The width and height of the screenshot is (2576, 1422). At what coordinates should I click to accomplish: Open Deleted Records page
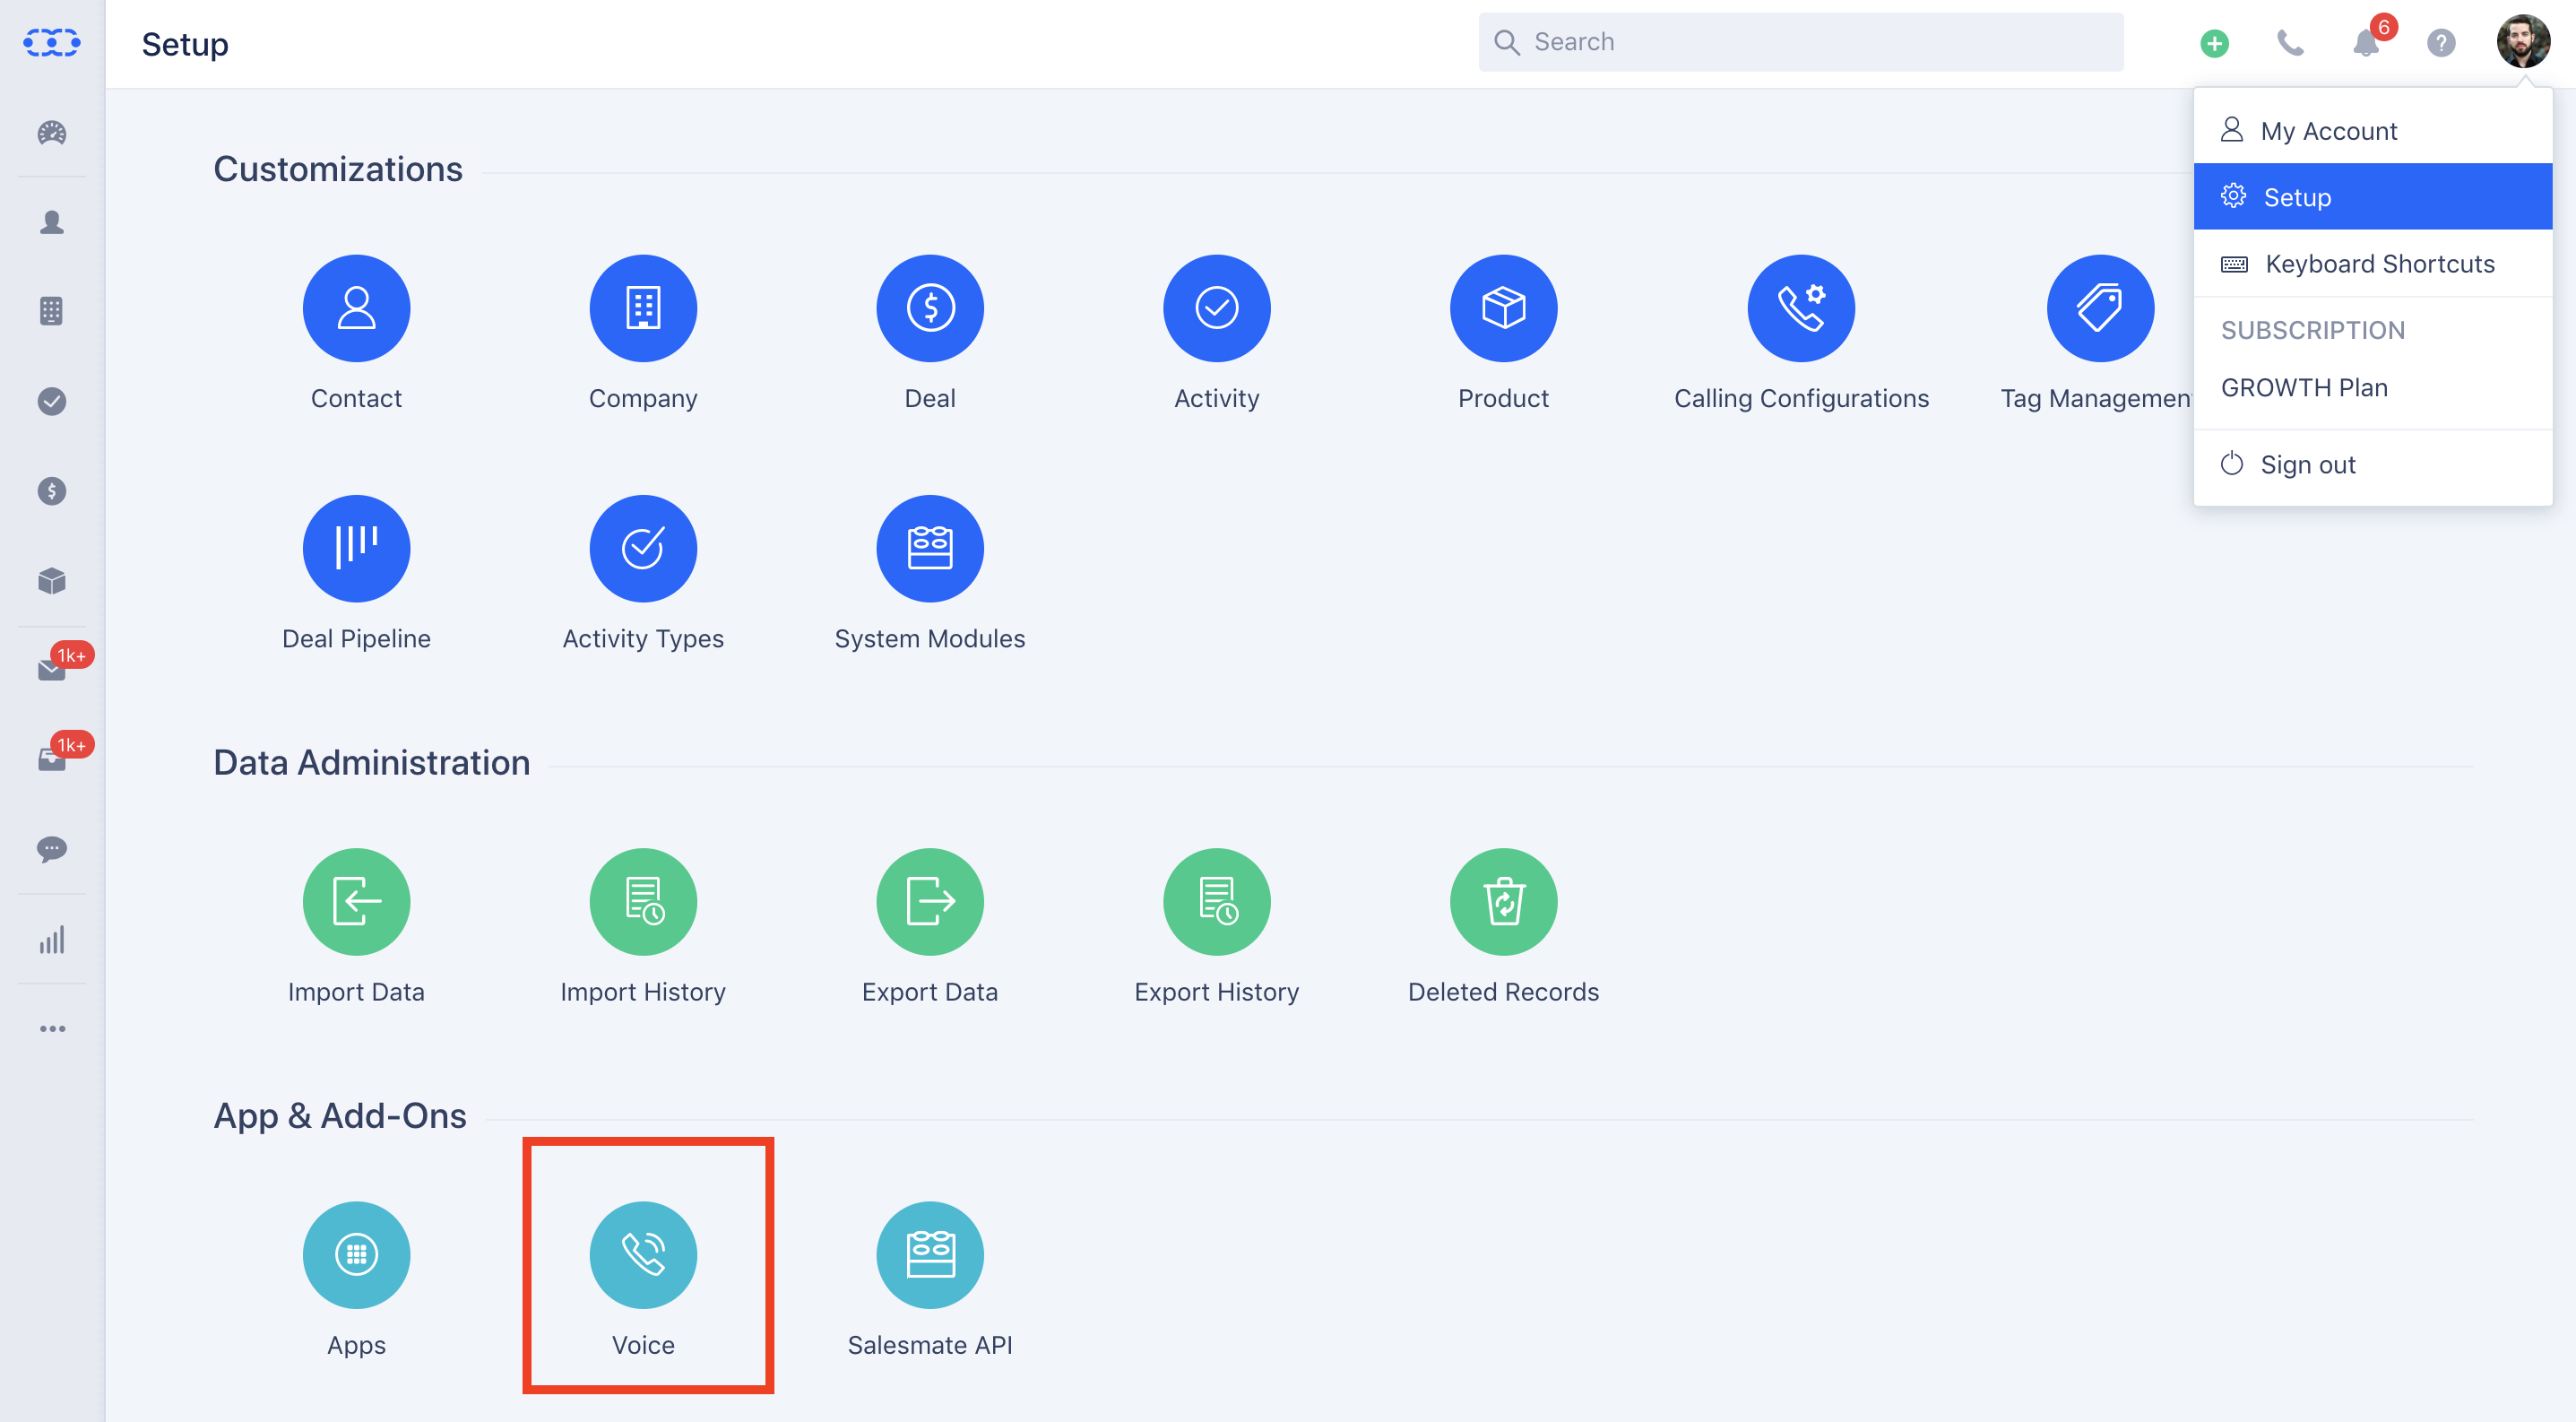[x=1504, y=901]
